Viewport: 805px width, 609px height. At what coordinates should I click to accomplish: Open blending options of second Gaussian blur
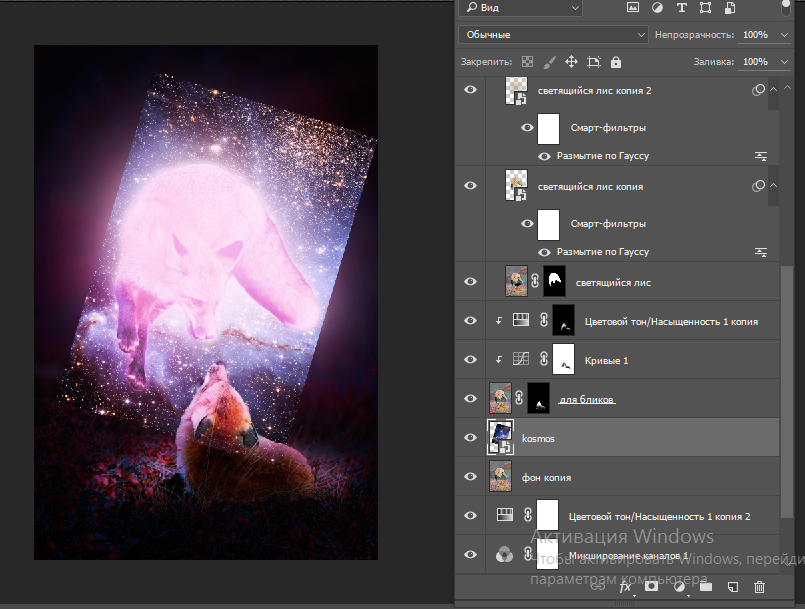pyautogui.click(x=761, y=252)
